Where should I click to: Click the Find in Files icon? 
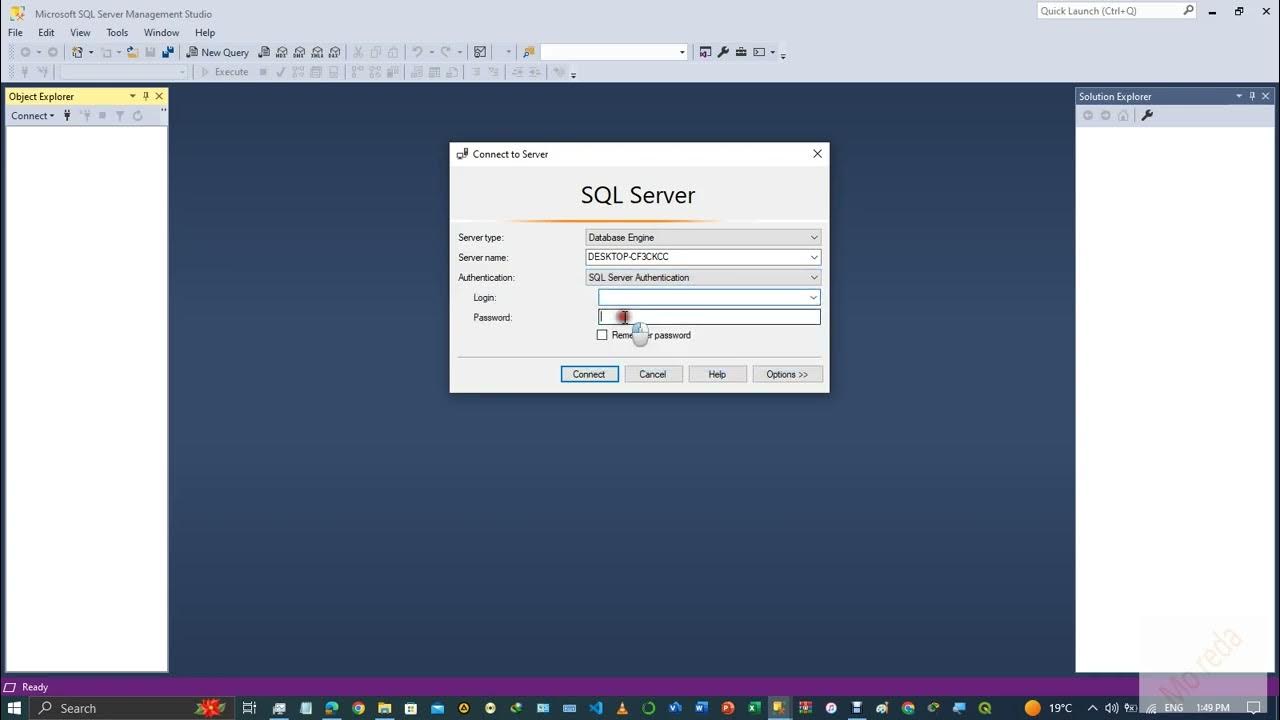pyautogui.click(x=529, y=52)
